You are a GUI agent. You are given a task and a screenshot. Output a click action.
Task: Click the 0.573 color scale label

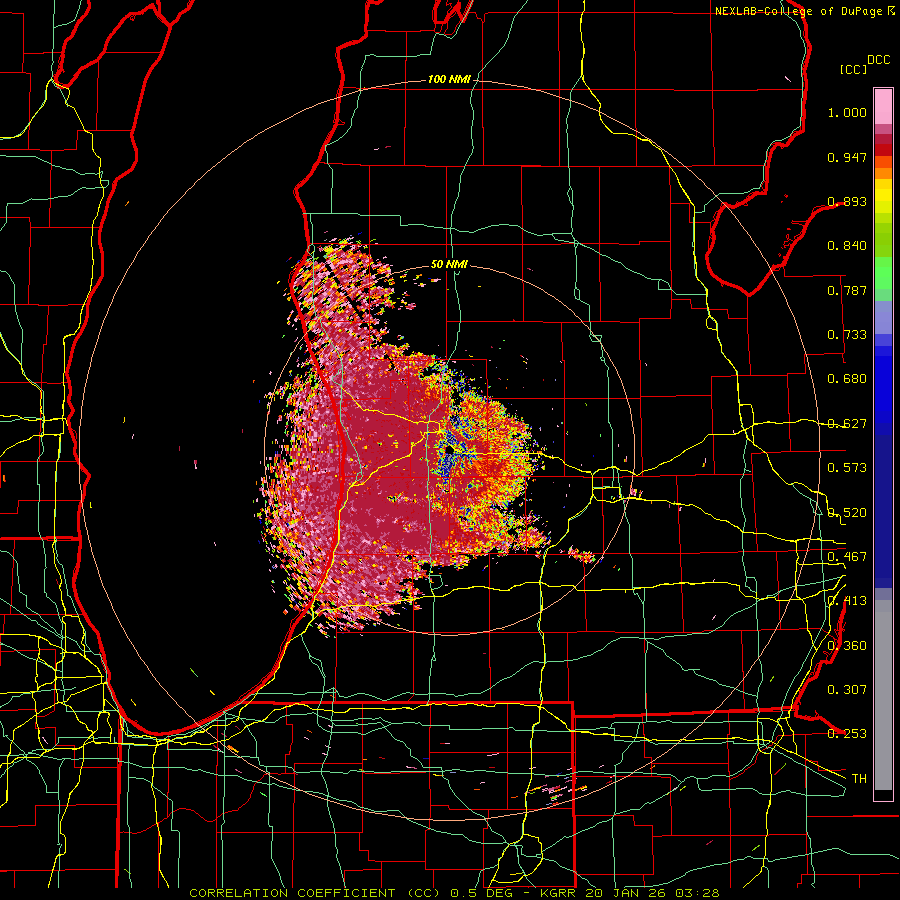pos(847,468)
